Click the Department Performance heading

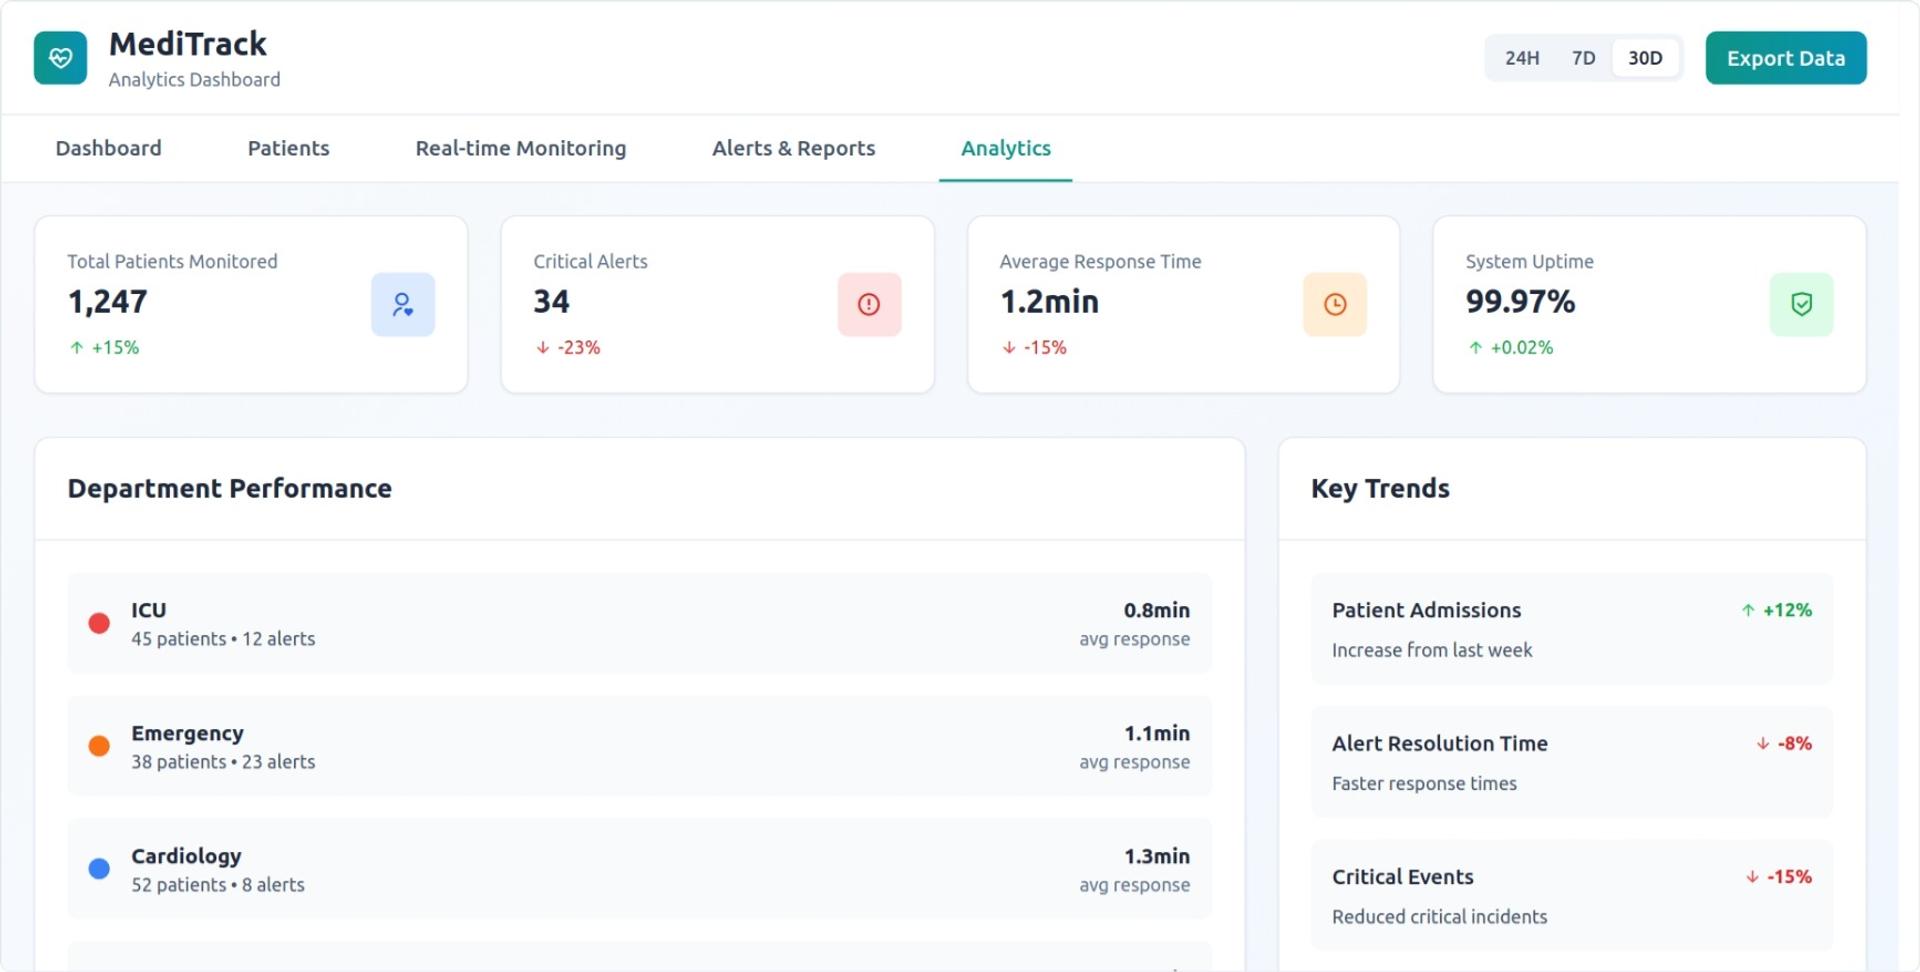[x=230, y=488]
